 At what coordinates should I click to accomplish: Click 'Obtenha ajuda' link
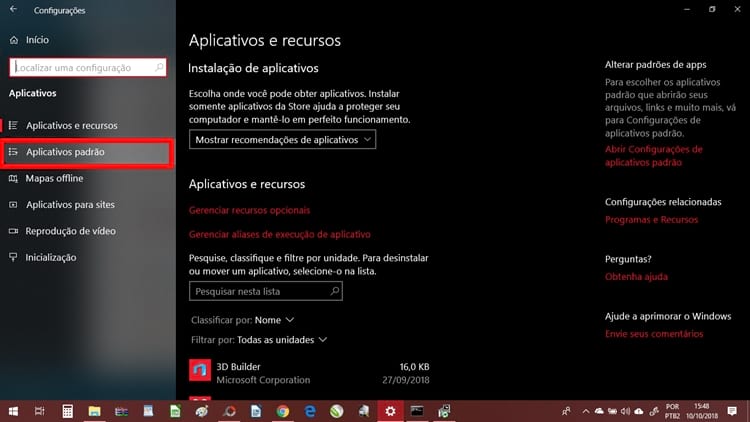coord(636,277)
